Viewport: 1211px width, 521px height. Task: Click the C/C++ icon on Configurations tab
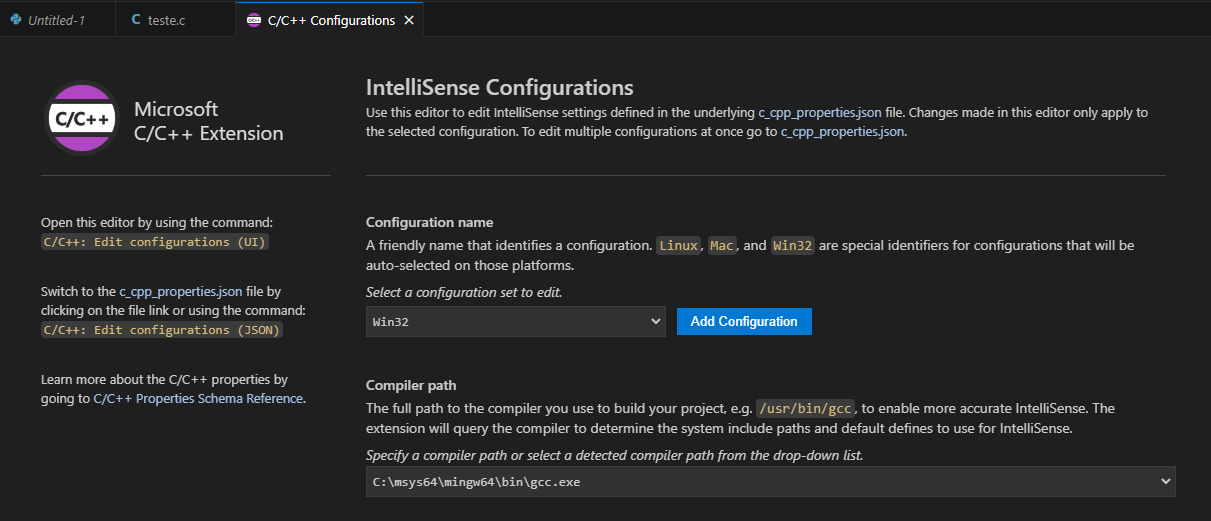point(253,20)
